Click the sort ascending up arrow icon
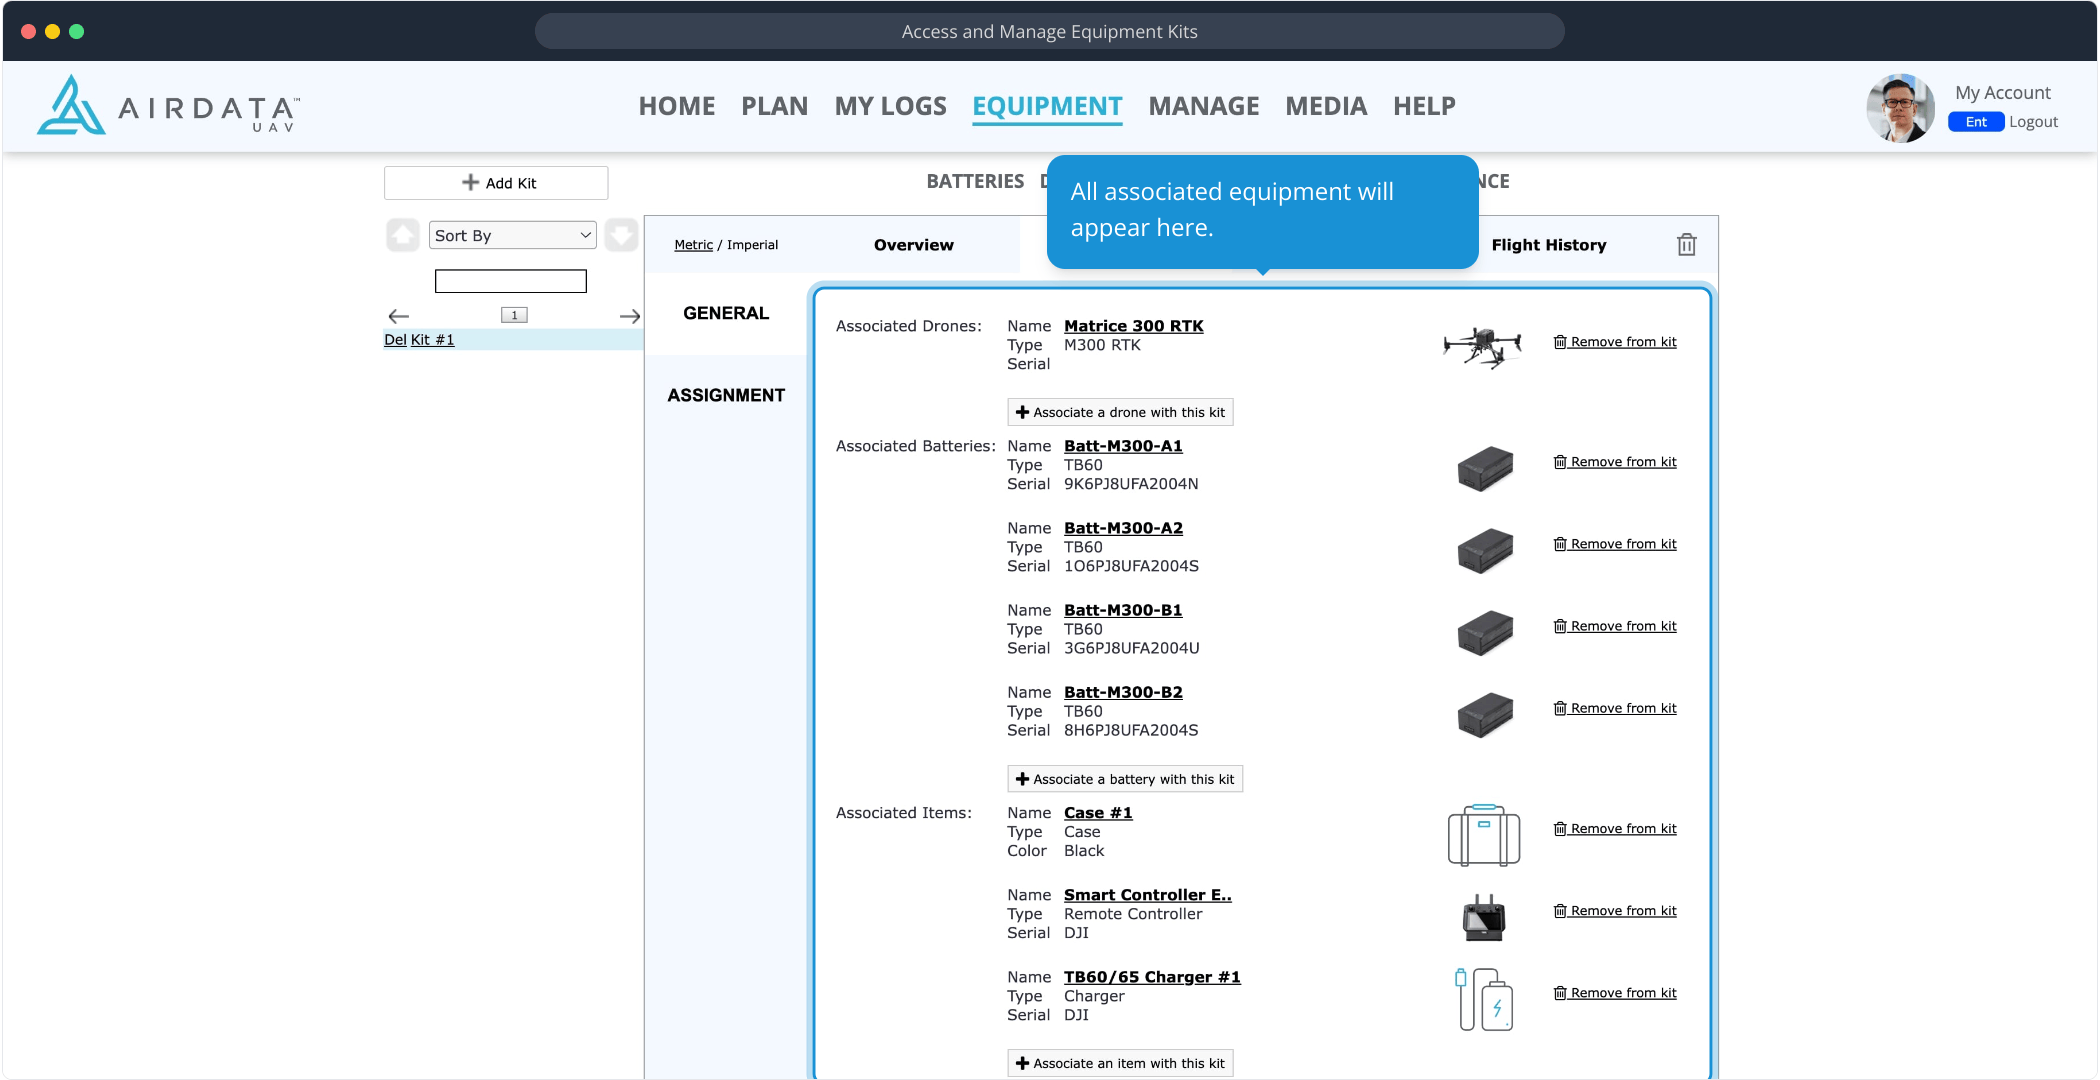The width and height of the screenshot is (2100, 1080). click(x=403, y=236)
